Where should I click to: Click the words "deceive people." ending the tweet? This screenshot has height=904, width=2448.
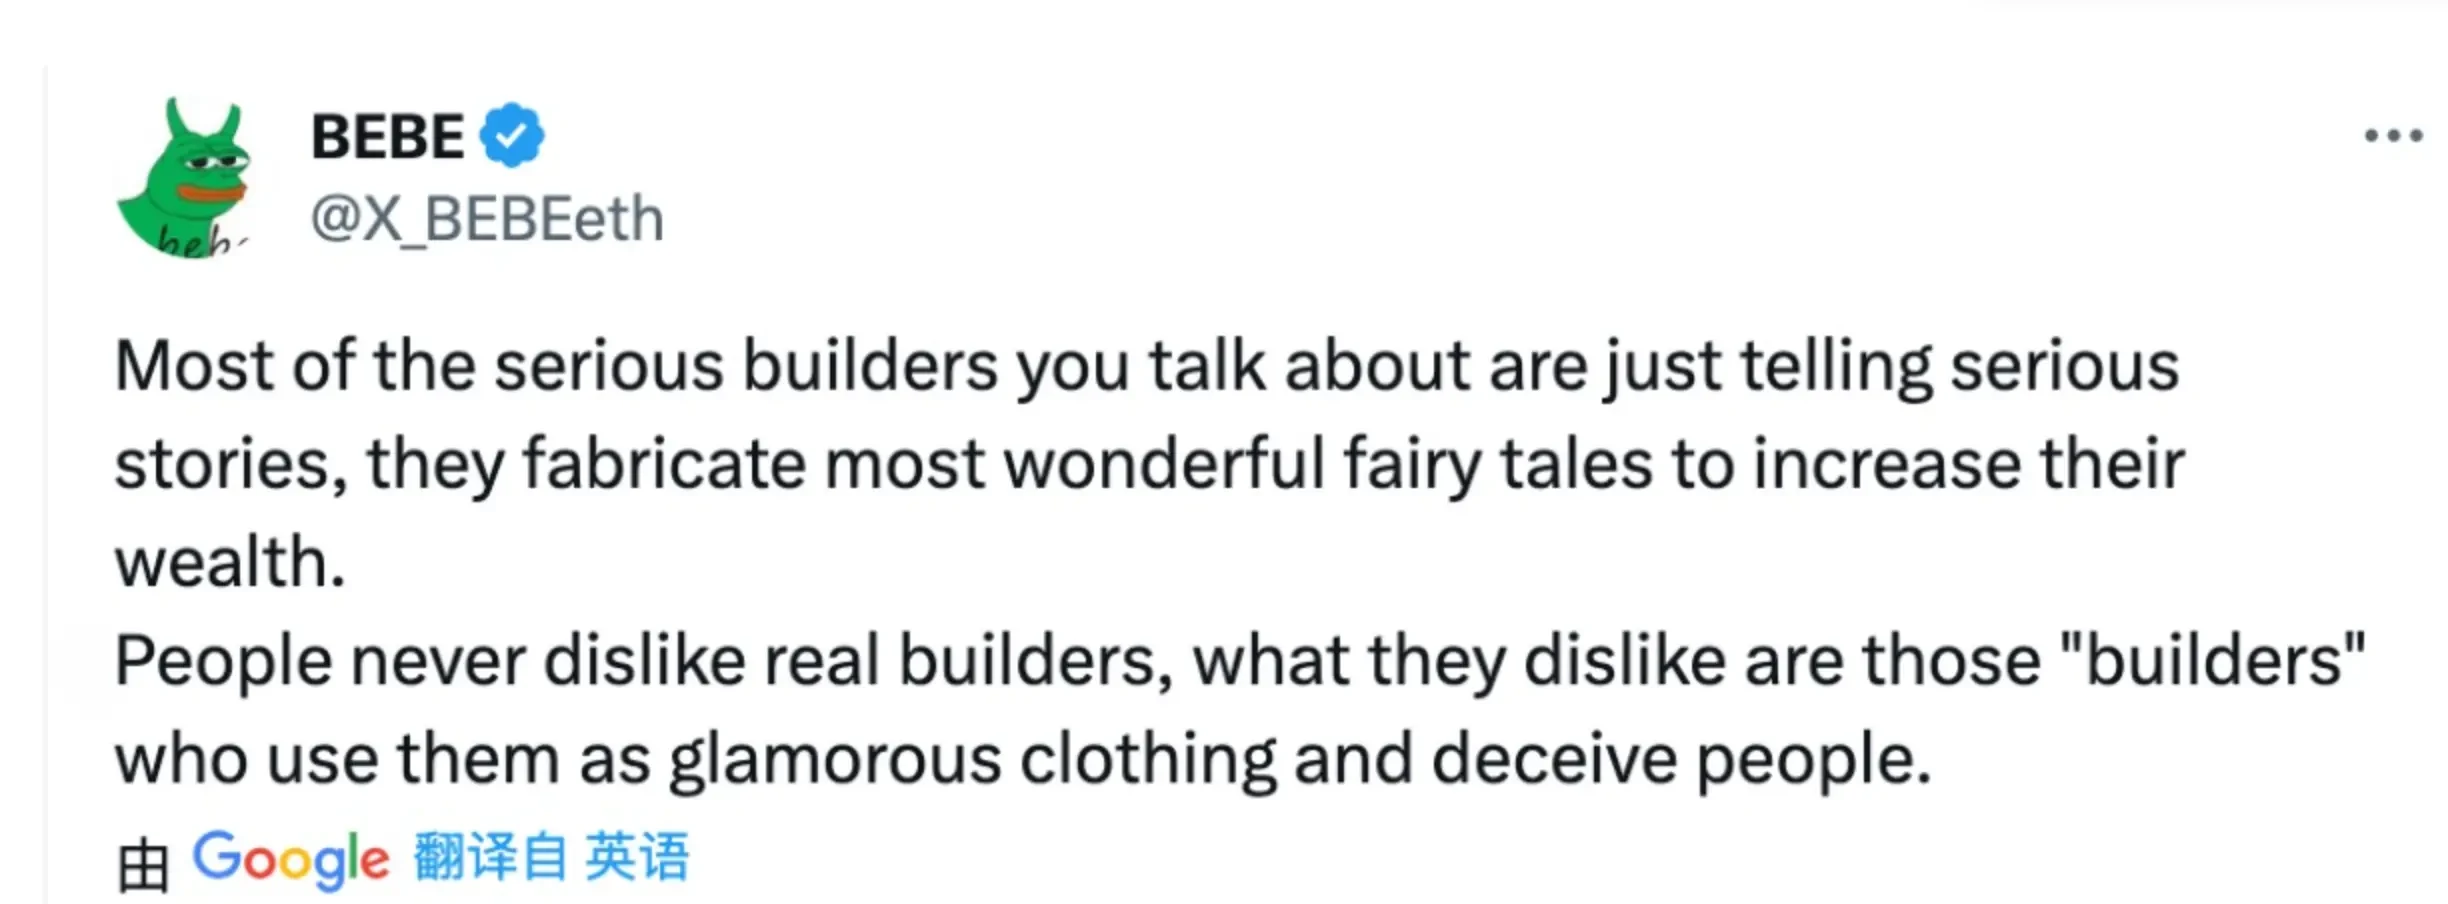[x=1681, y=759]
